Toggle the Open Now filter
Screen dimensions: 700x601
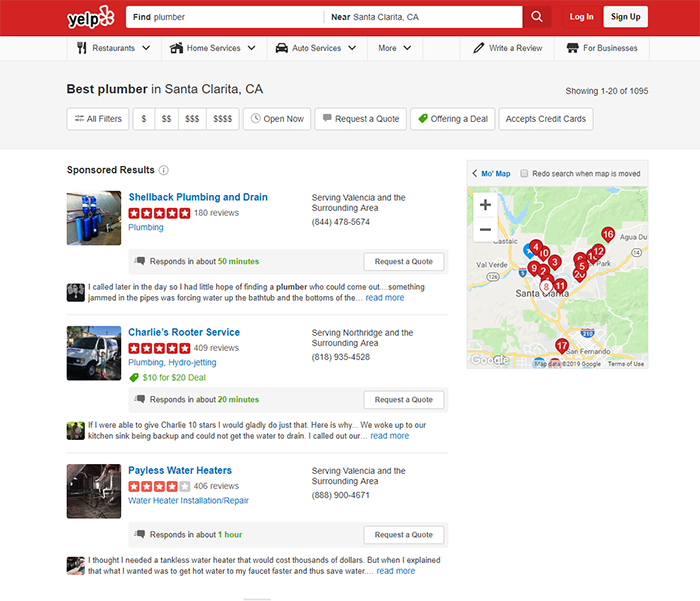(x=277, y=119)
